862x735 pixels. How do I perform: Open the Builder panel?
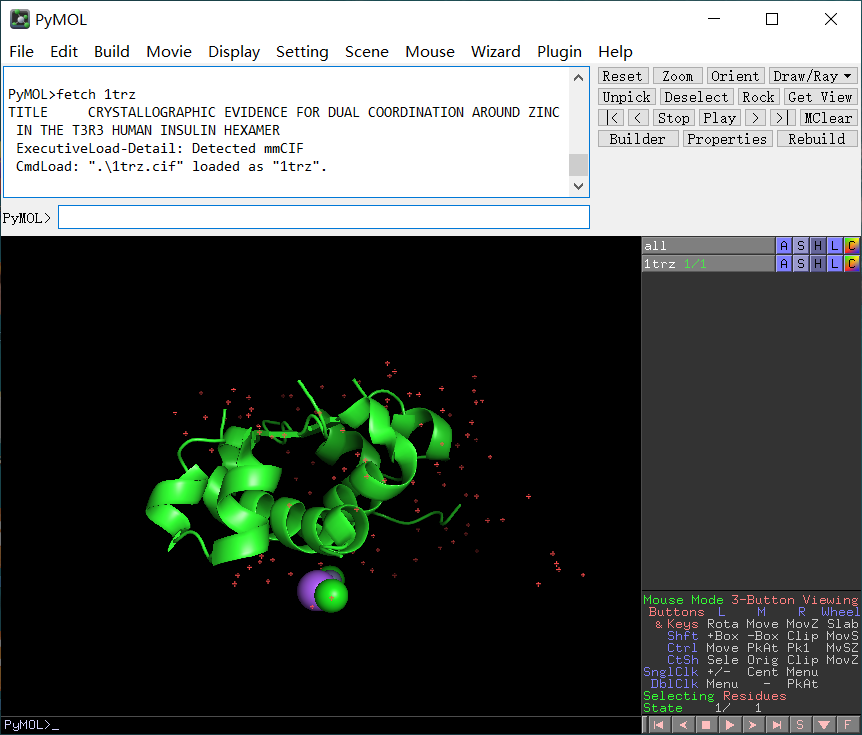pyautogui.click(x=638, y=139)
